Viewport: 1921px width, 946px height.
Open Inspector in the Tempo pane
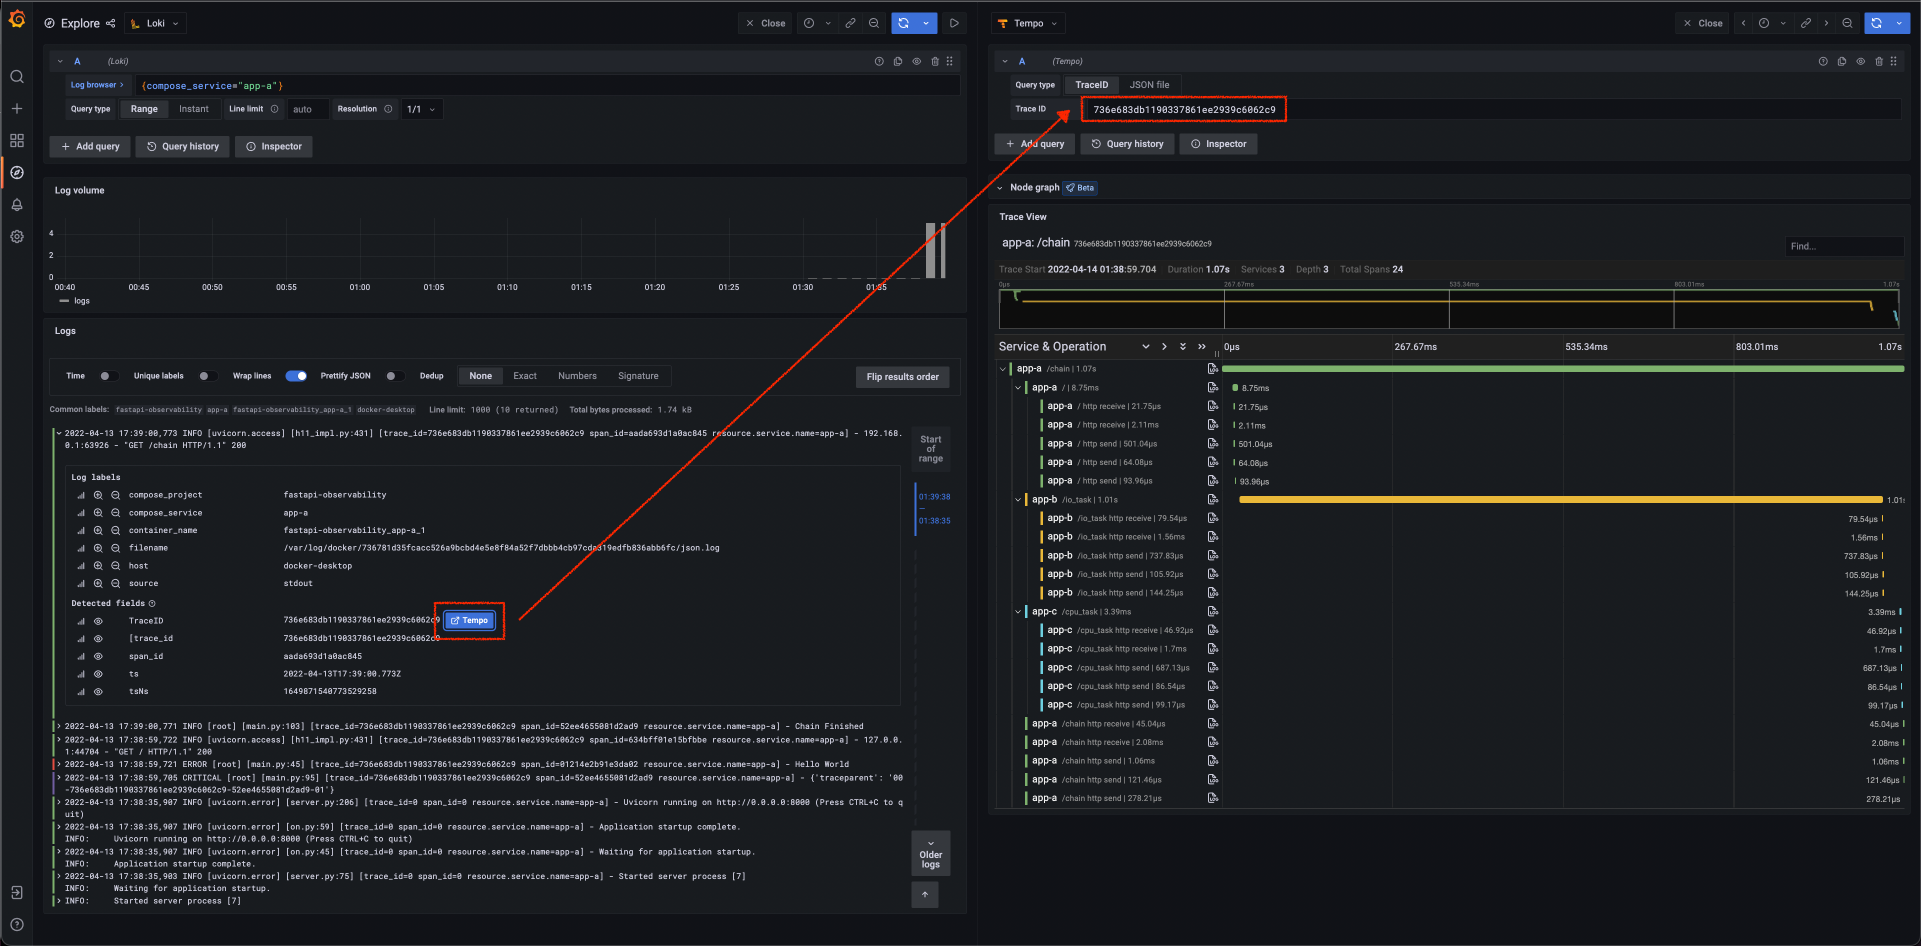click(x=1219, y=144)
